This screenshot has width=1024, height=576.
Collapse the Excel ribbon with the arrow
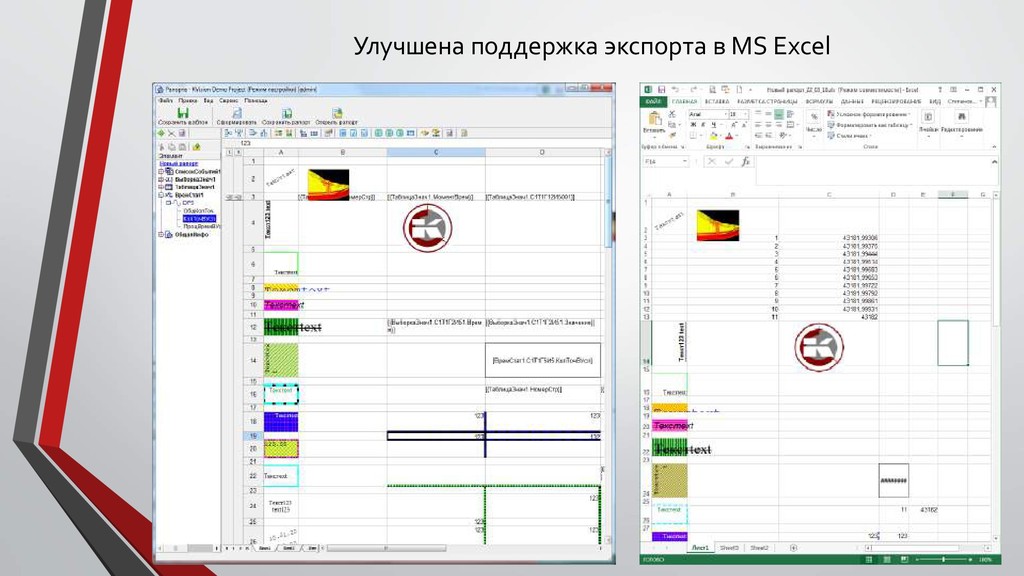pos(994,147)
